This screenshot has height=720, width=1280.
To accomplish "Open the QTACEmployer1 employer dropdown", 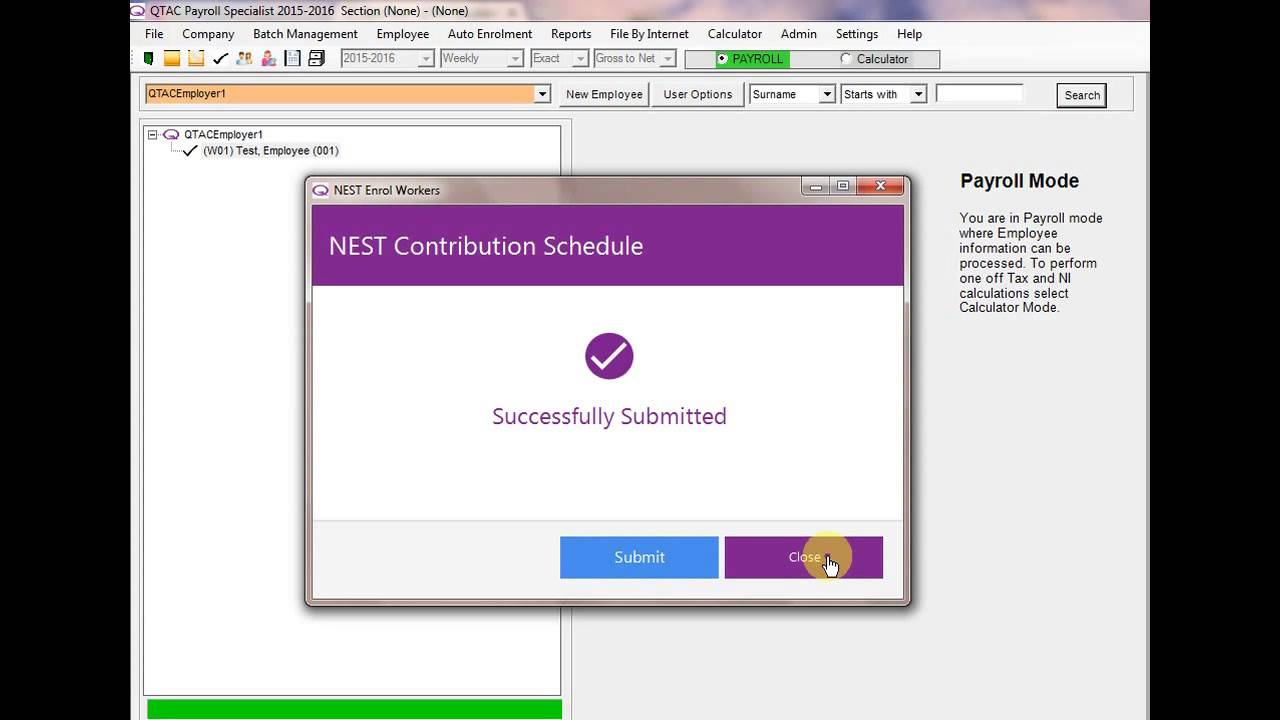I will 542,94.
